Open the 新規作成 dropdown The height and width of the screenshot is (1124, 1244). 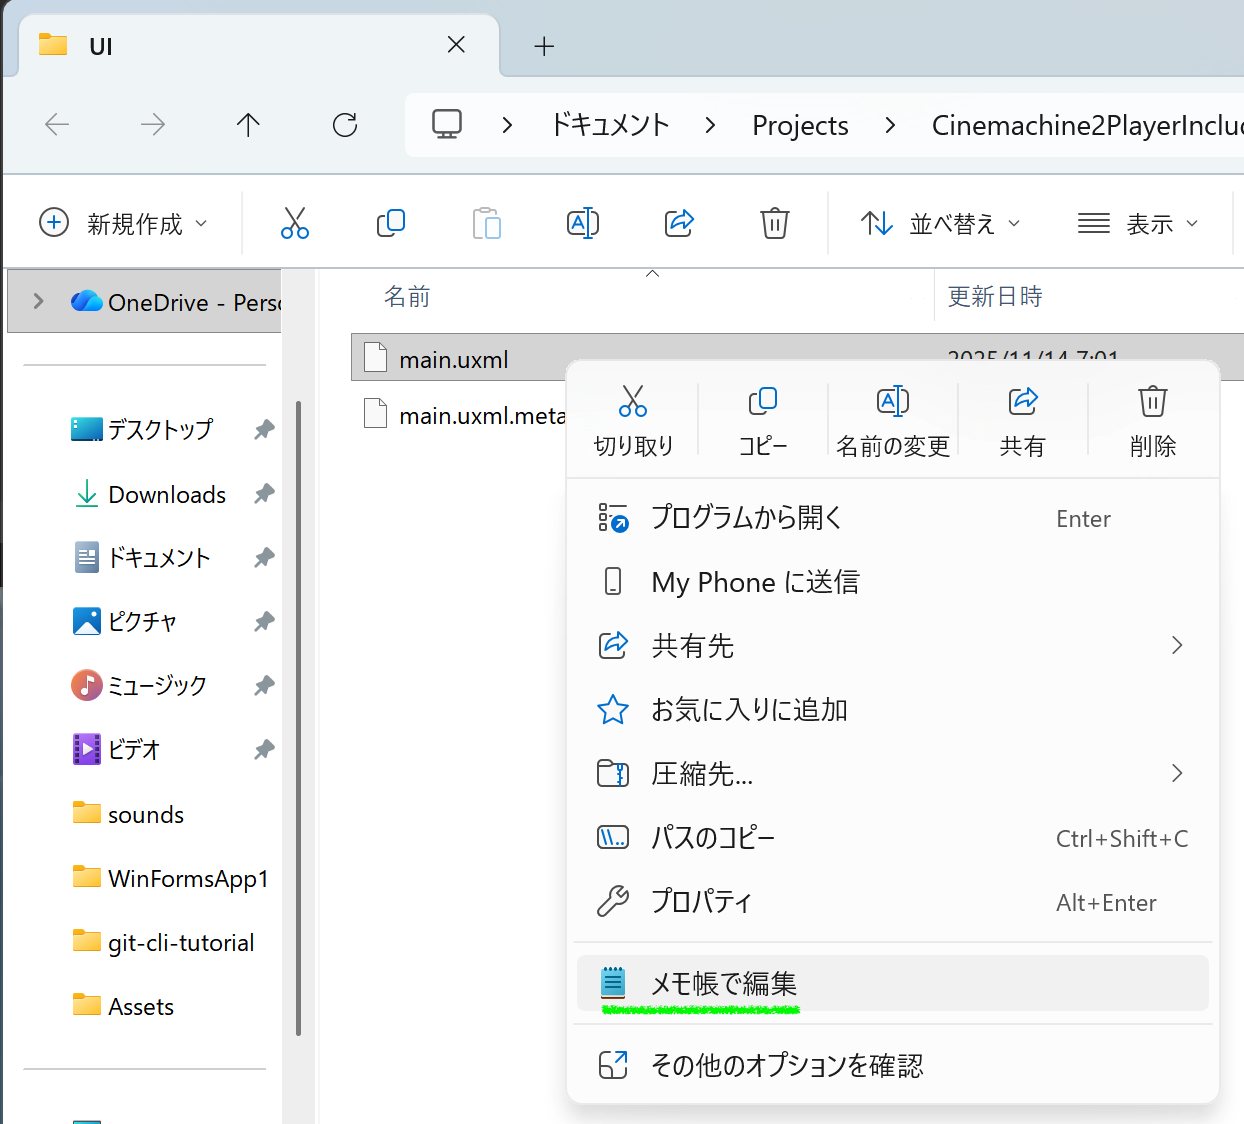coord(124,223)
